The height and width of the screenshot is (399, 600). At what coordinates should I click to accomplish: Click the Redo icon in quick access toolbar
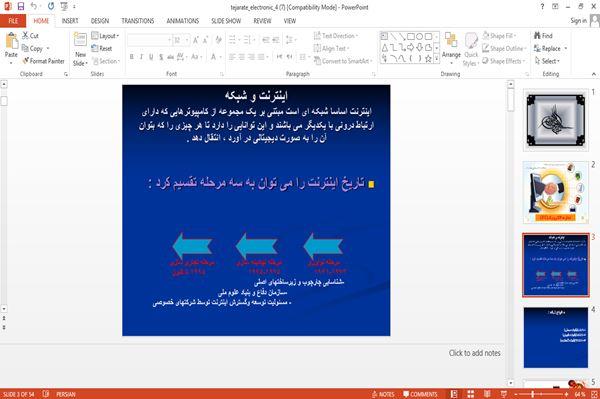point(51,6)
